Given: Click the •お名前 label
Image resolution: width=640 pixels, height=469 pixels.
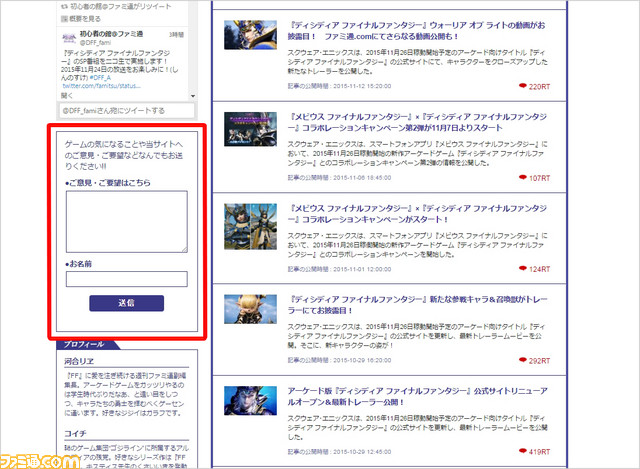Looking at the screenshot, I should [78, 264].
